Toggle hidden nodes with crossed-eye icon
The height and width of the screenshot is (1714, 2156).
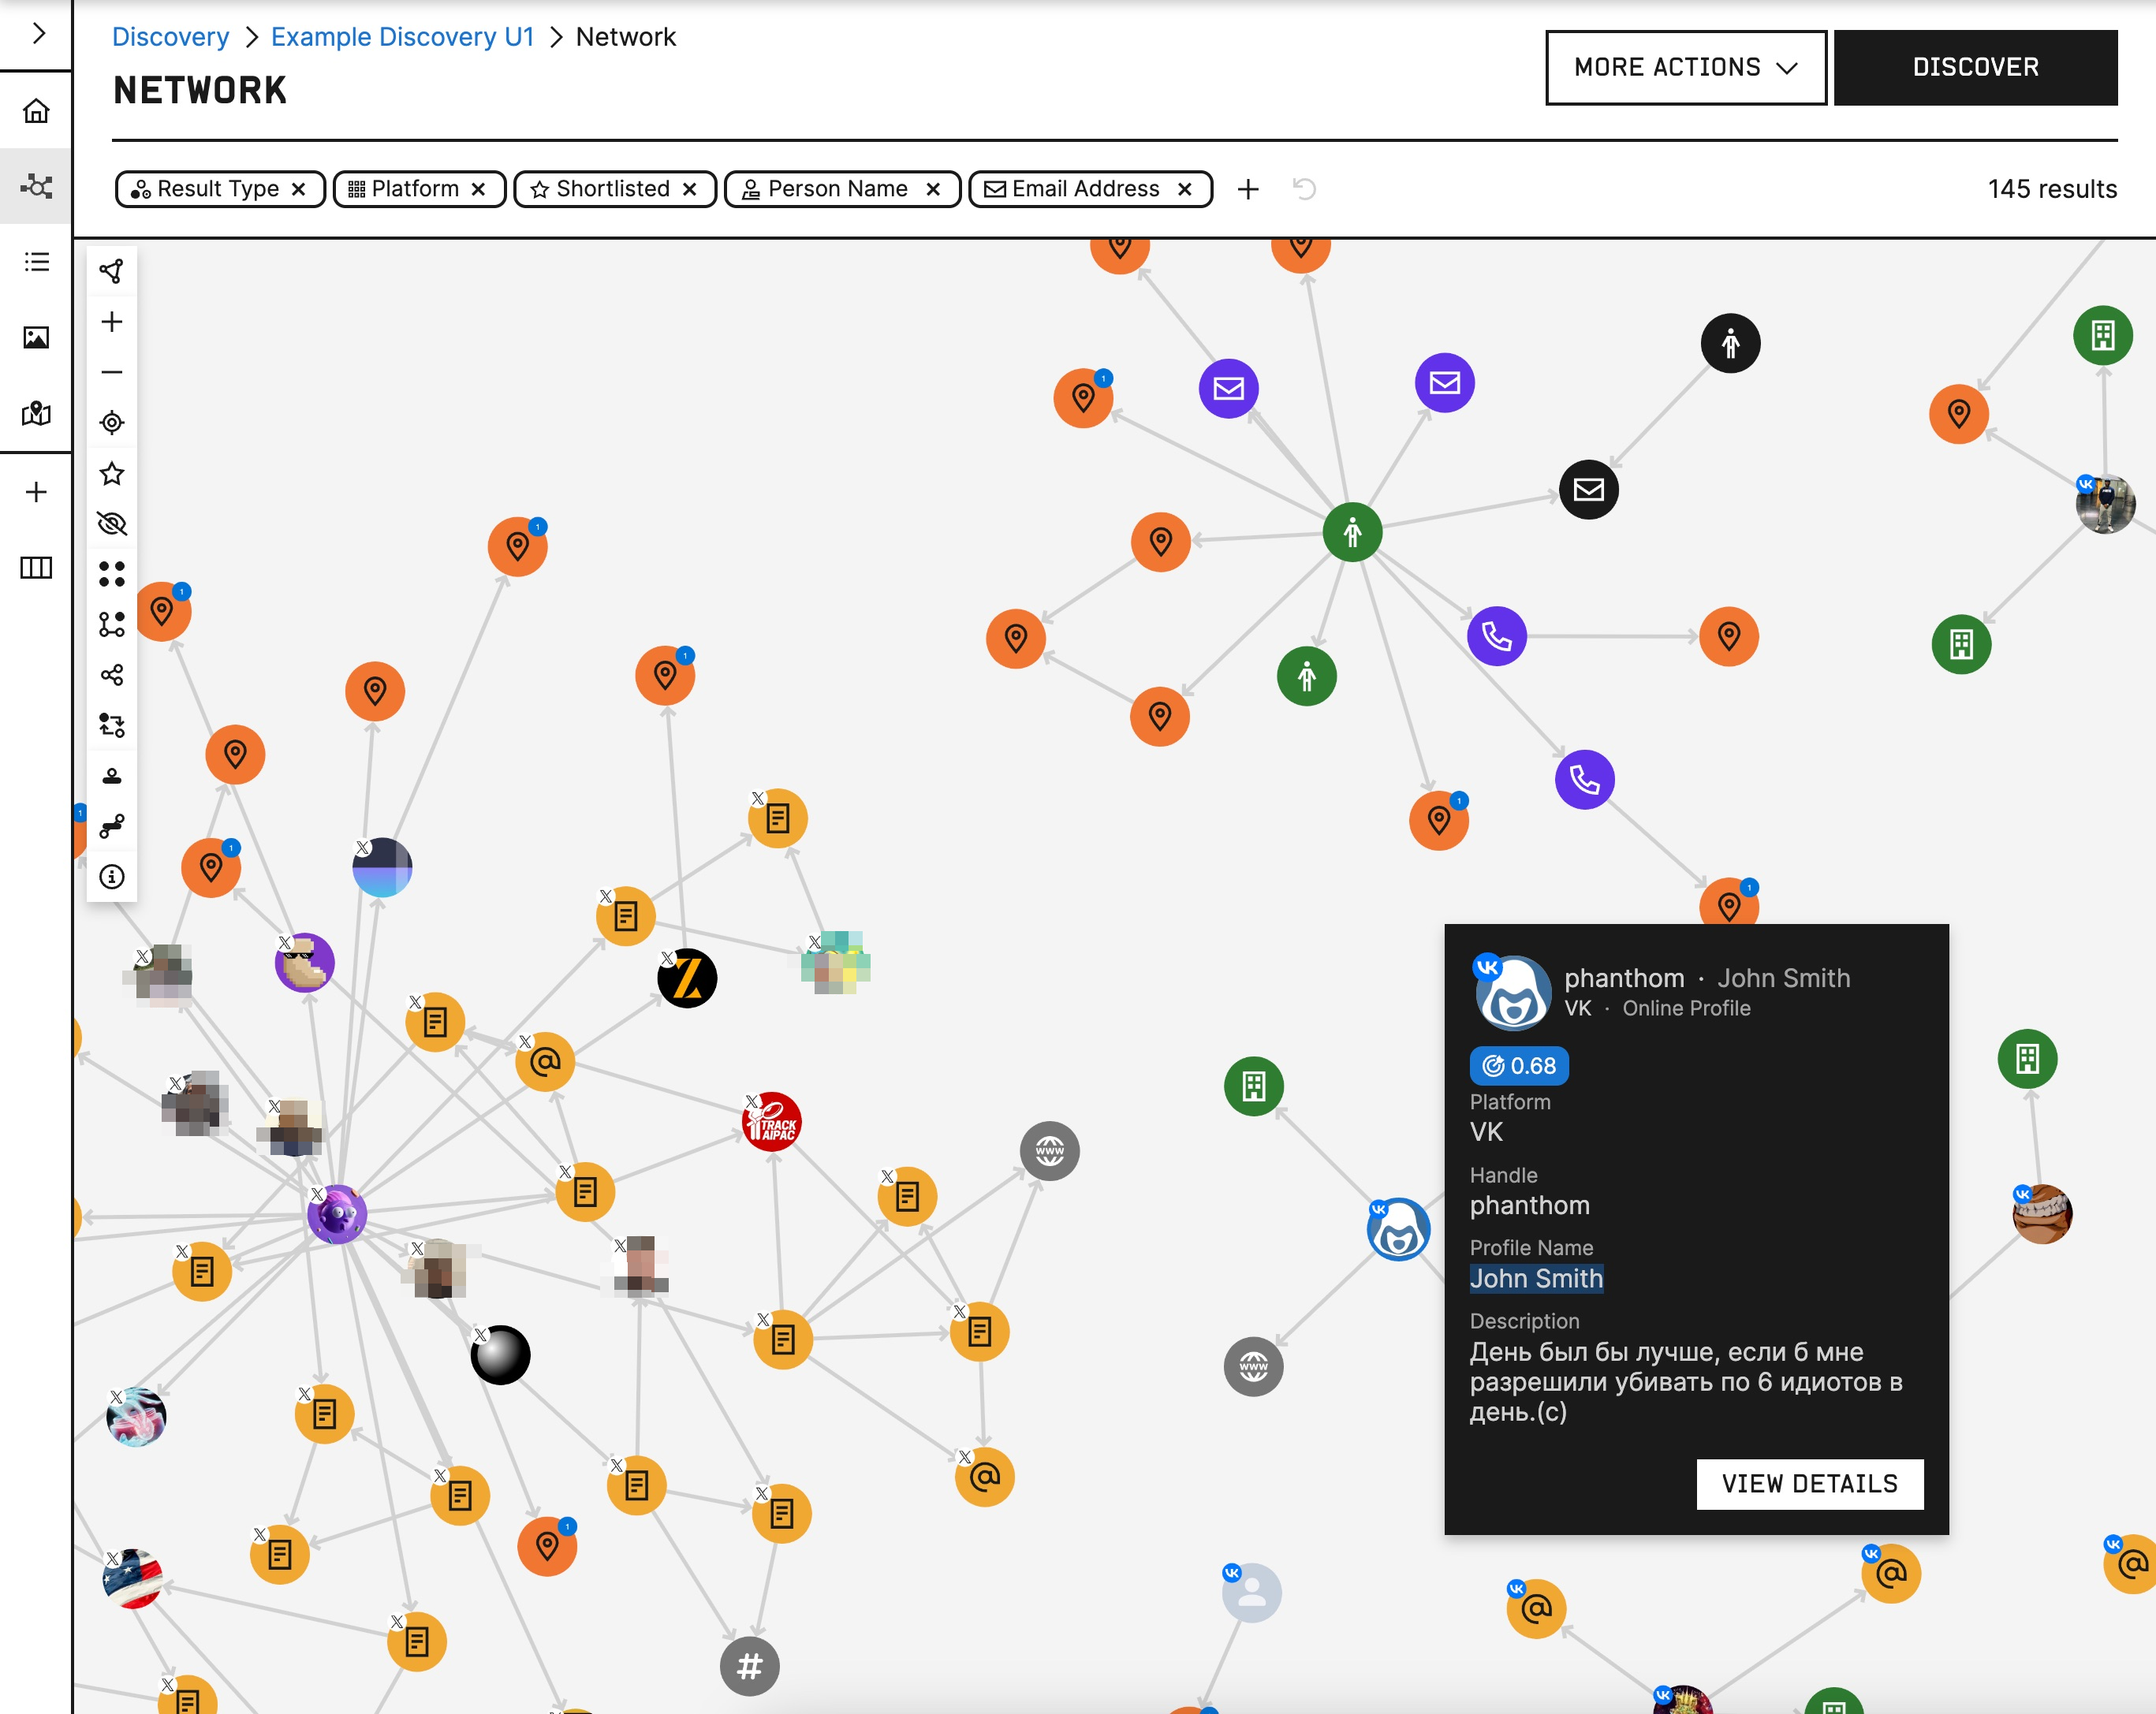(112, 523)
